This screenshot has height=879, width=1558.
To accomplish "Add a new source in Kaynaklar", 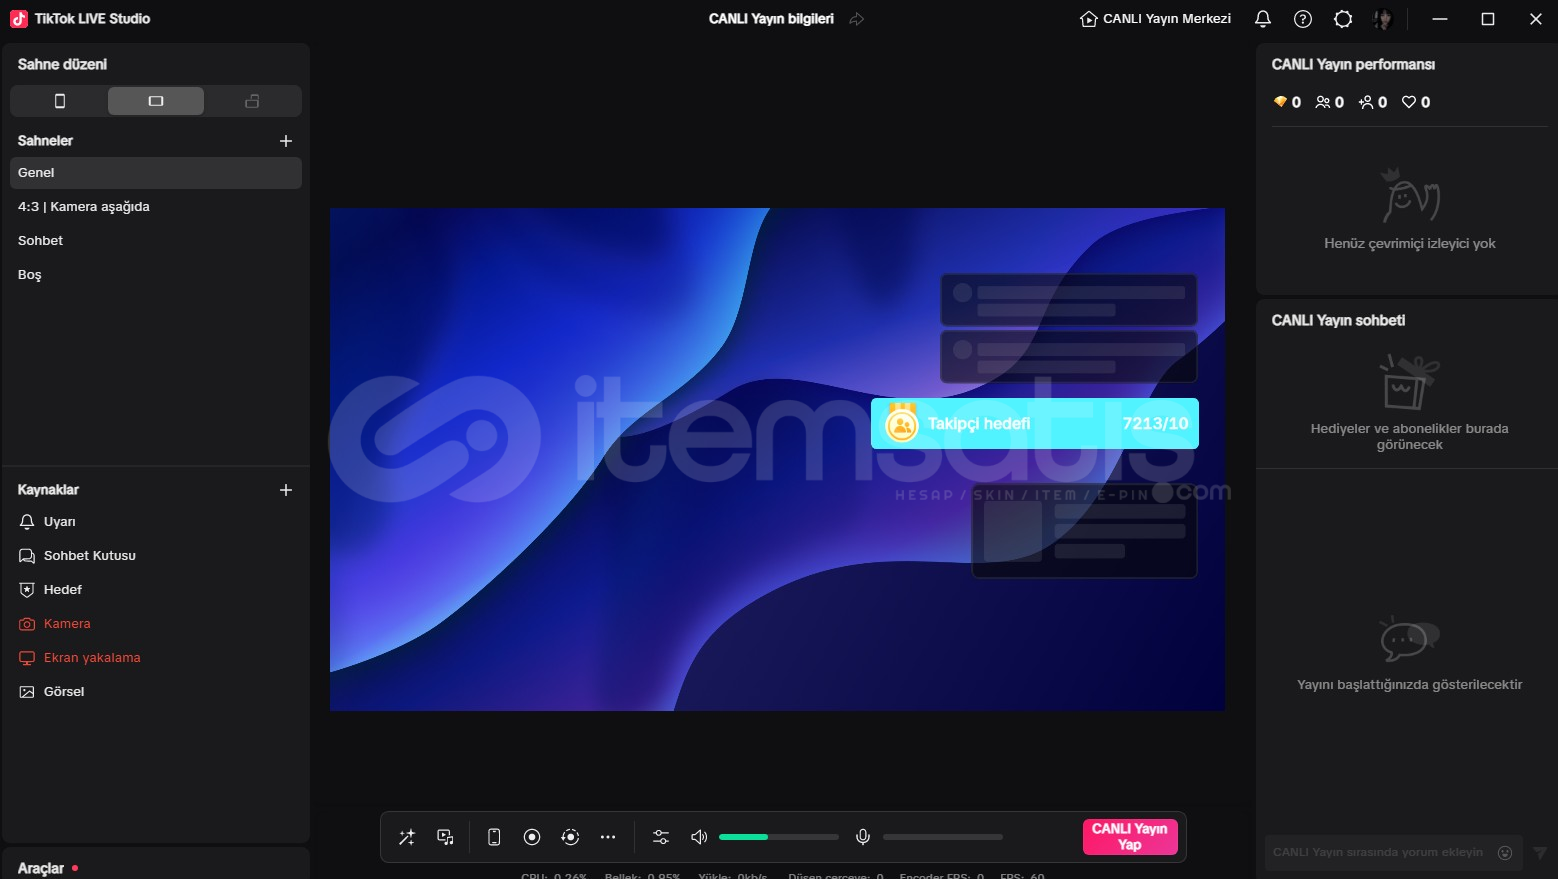I will point(286,490).
